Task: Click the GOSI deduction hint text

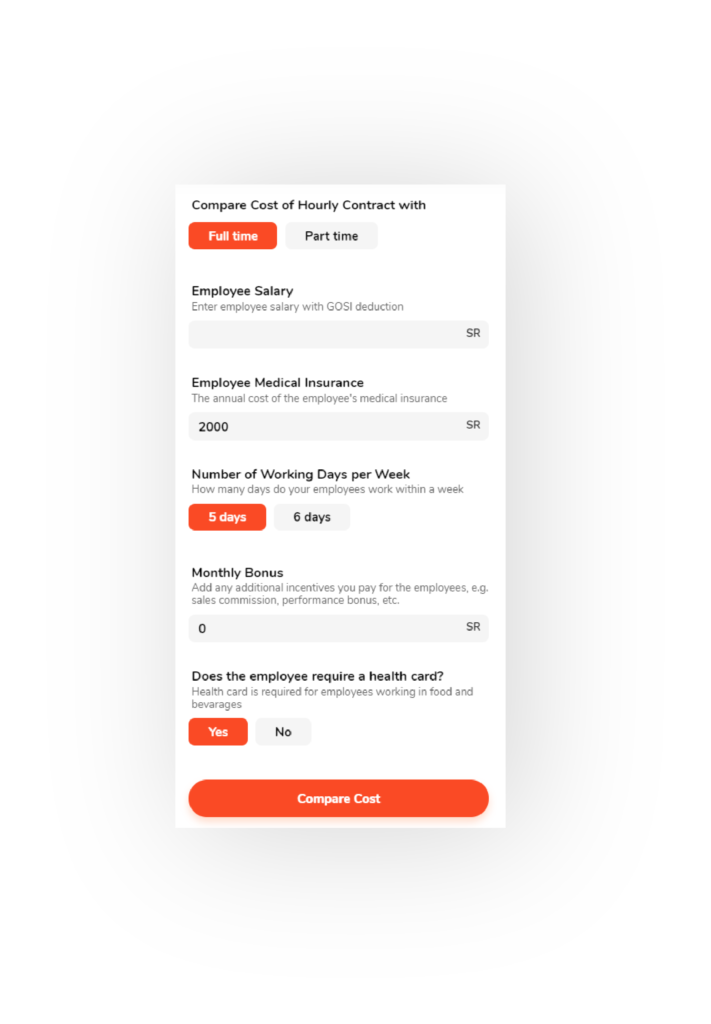Action: (x=297, y=307)
